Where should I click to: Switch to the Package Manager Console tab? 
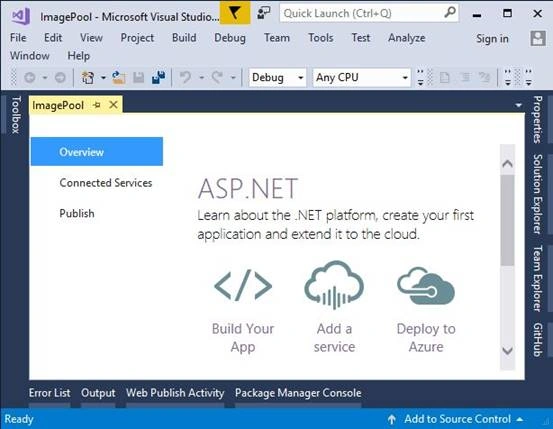pos(298,393)
